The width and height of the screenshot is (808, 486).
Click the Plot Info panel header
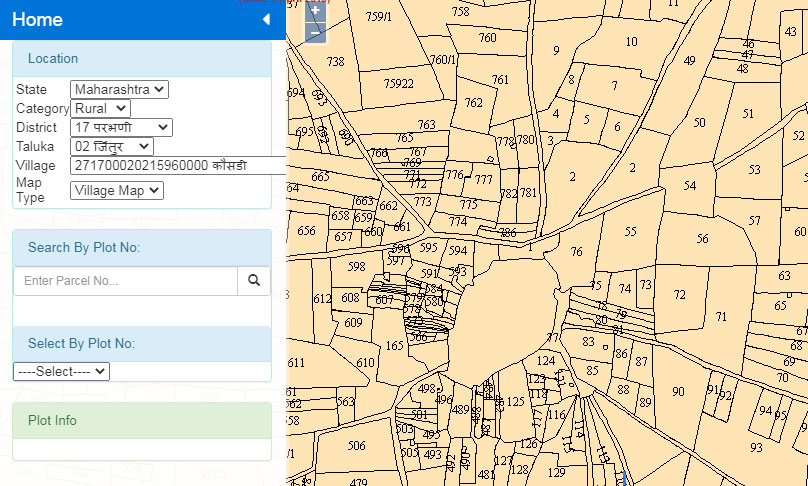141,420
